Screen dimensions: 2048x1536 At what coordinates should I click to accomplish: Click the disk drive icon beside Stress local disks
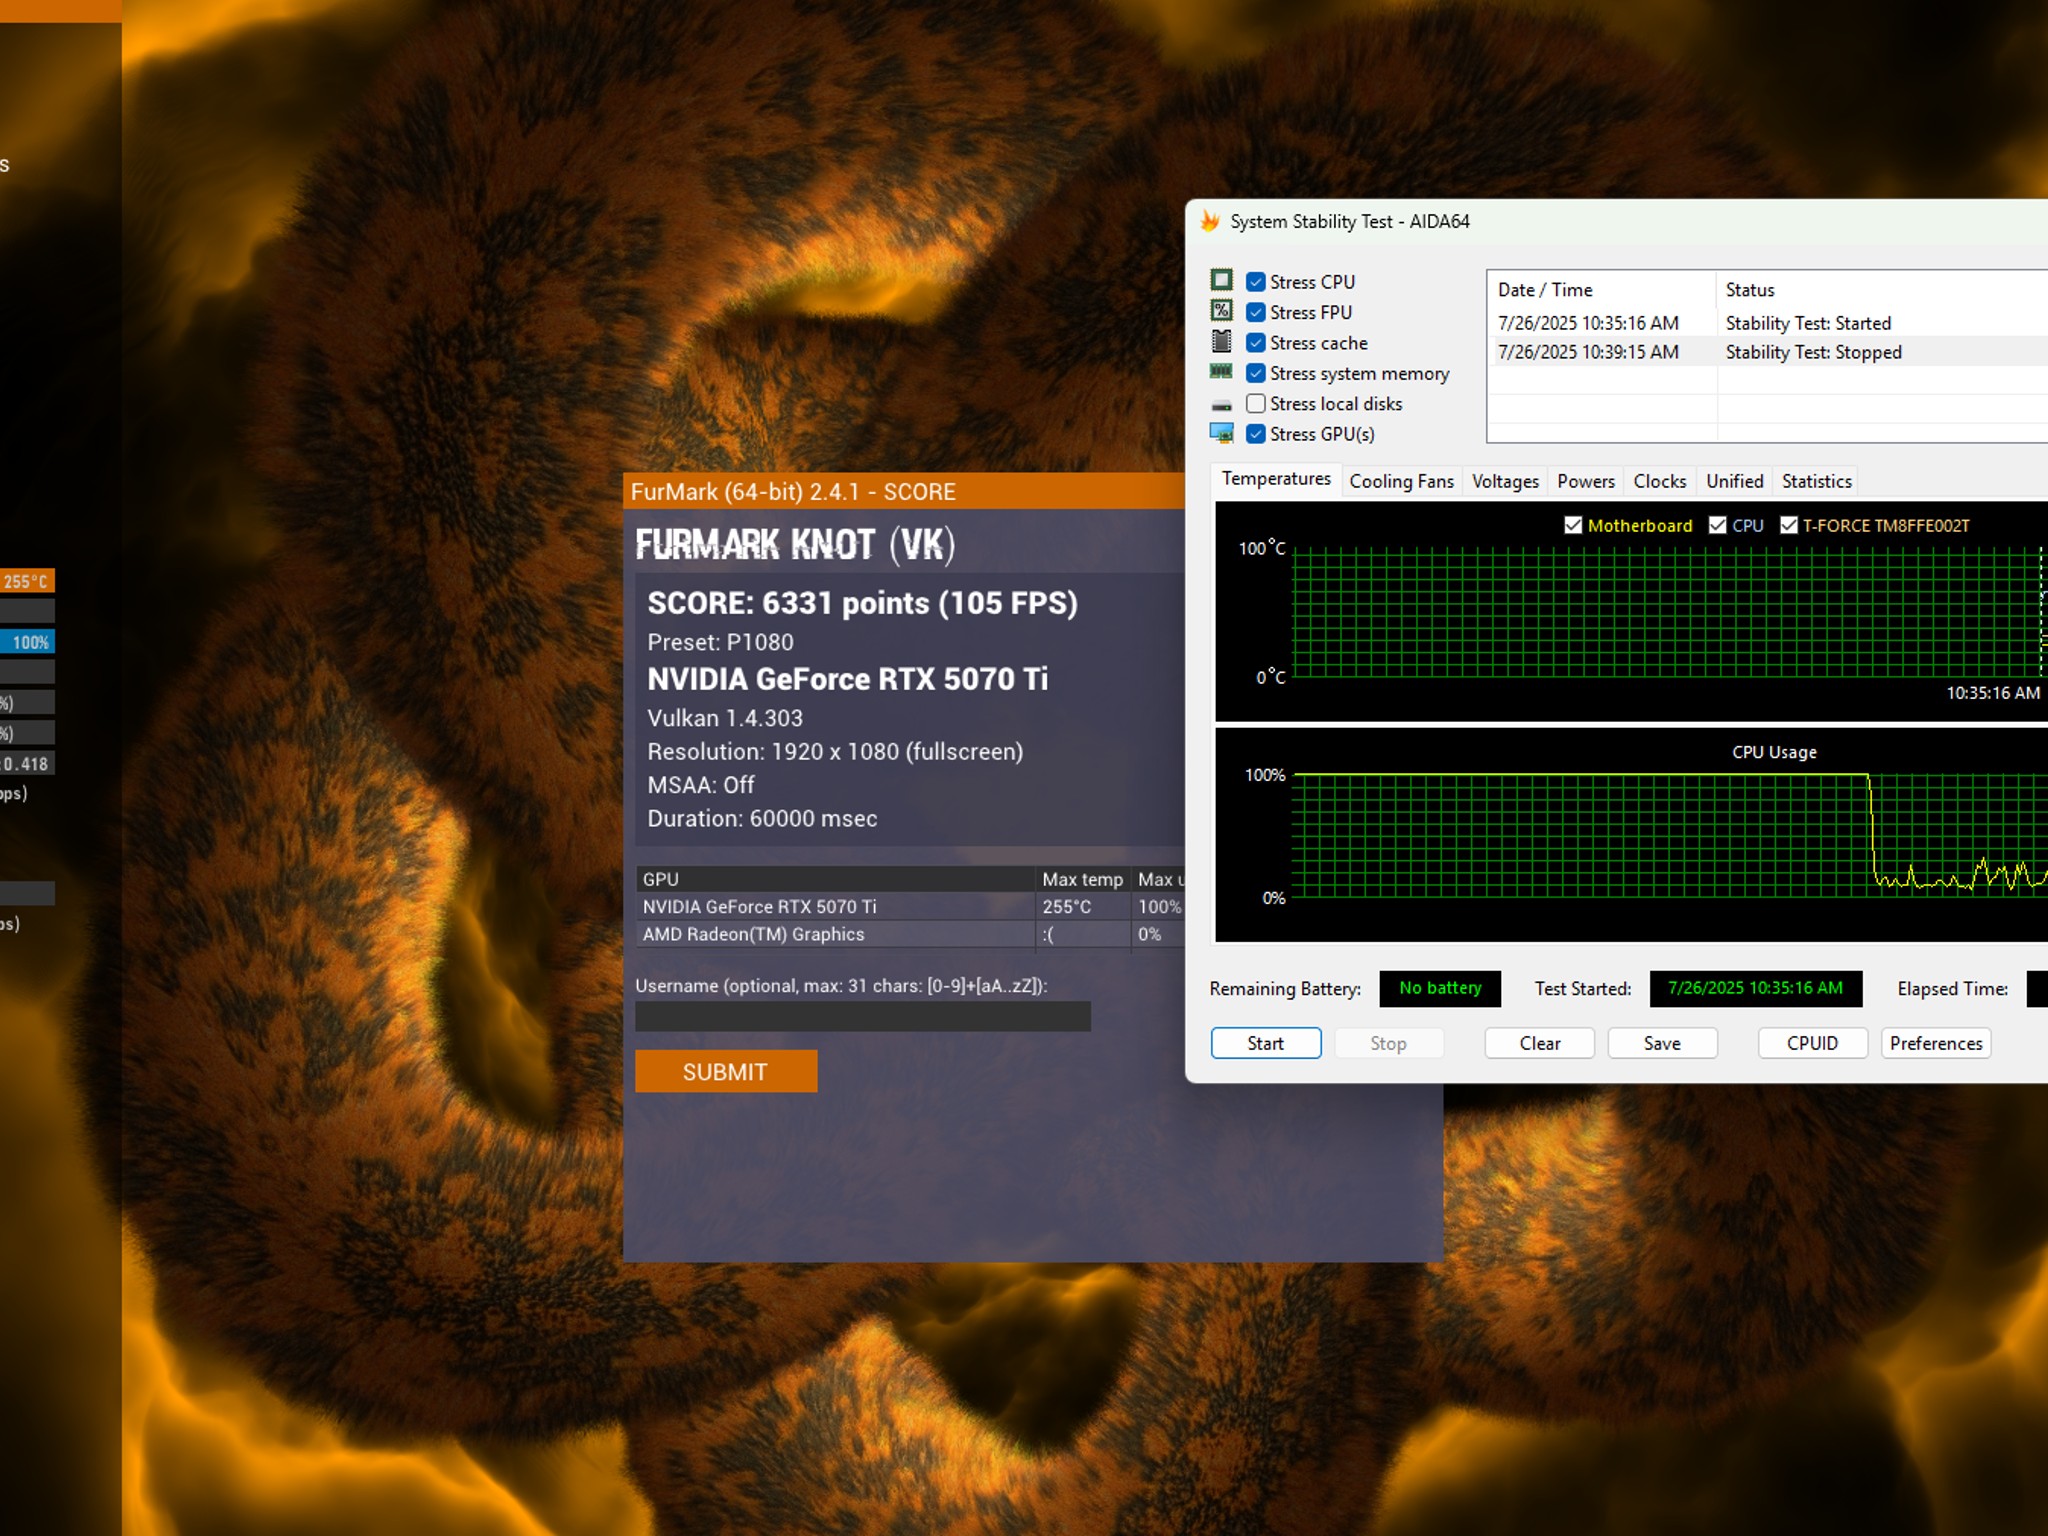(1221, 405)
